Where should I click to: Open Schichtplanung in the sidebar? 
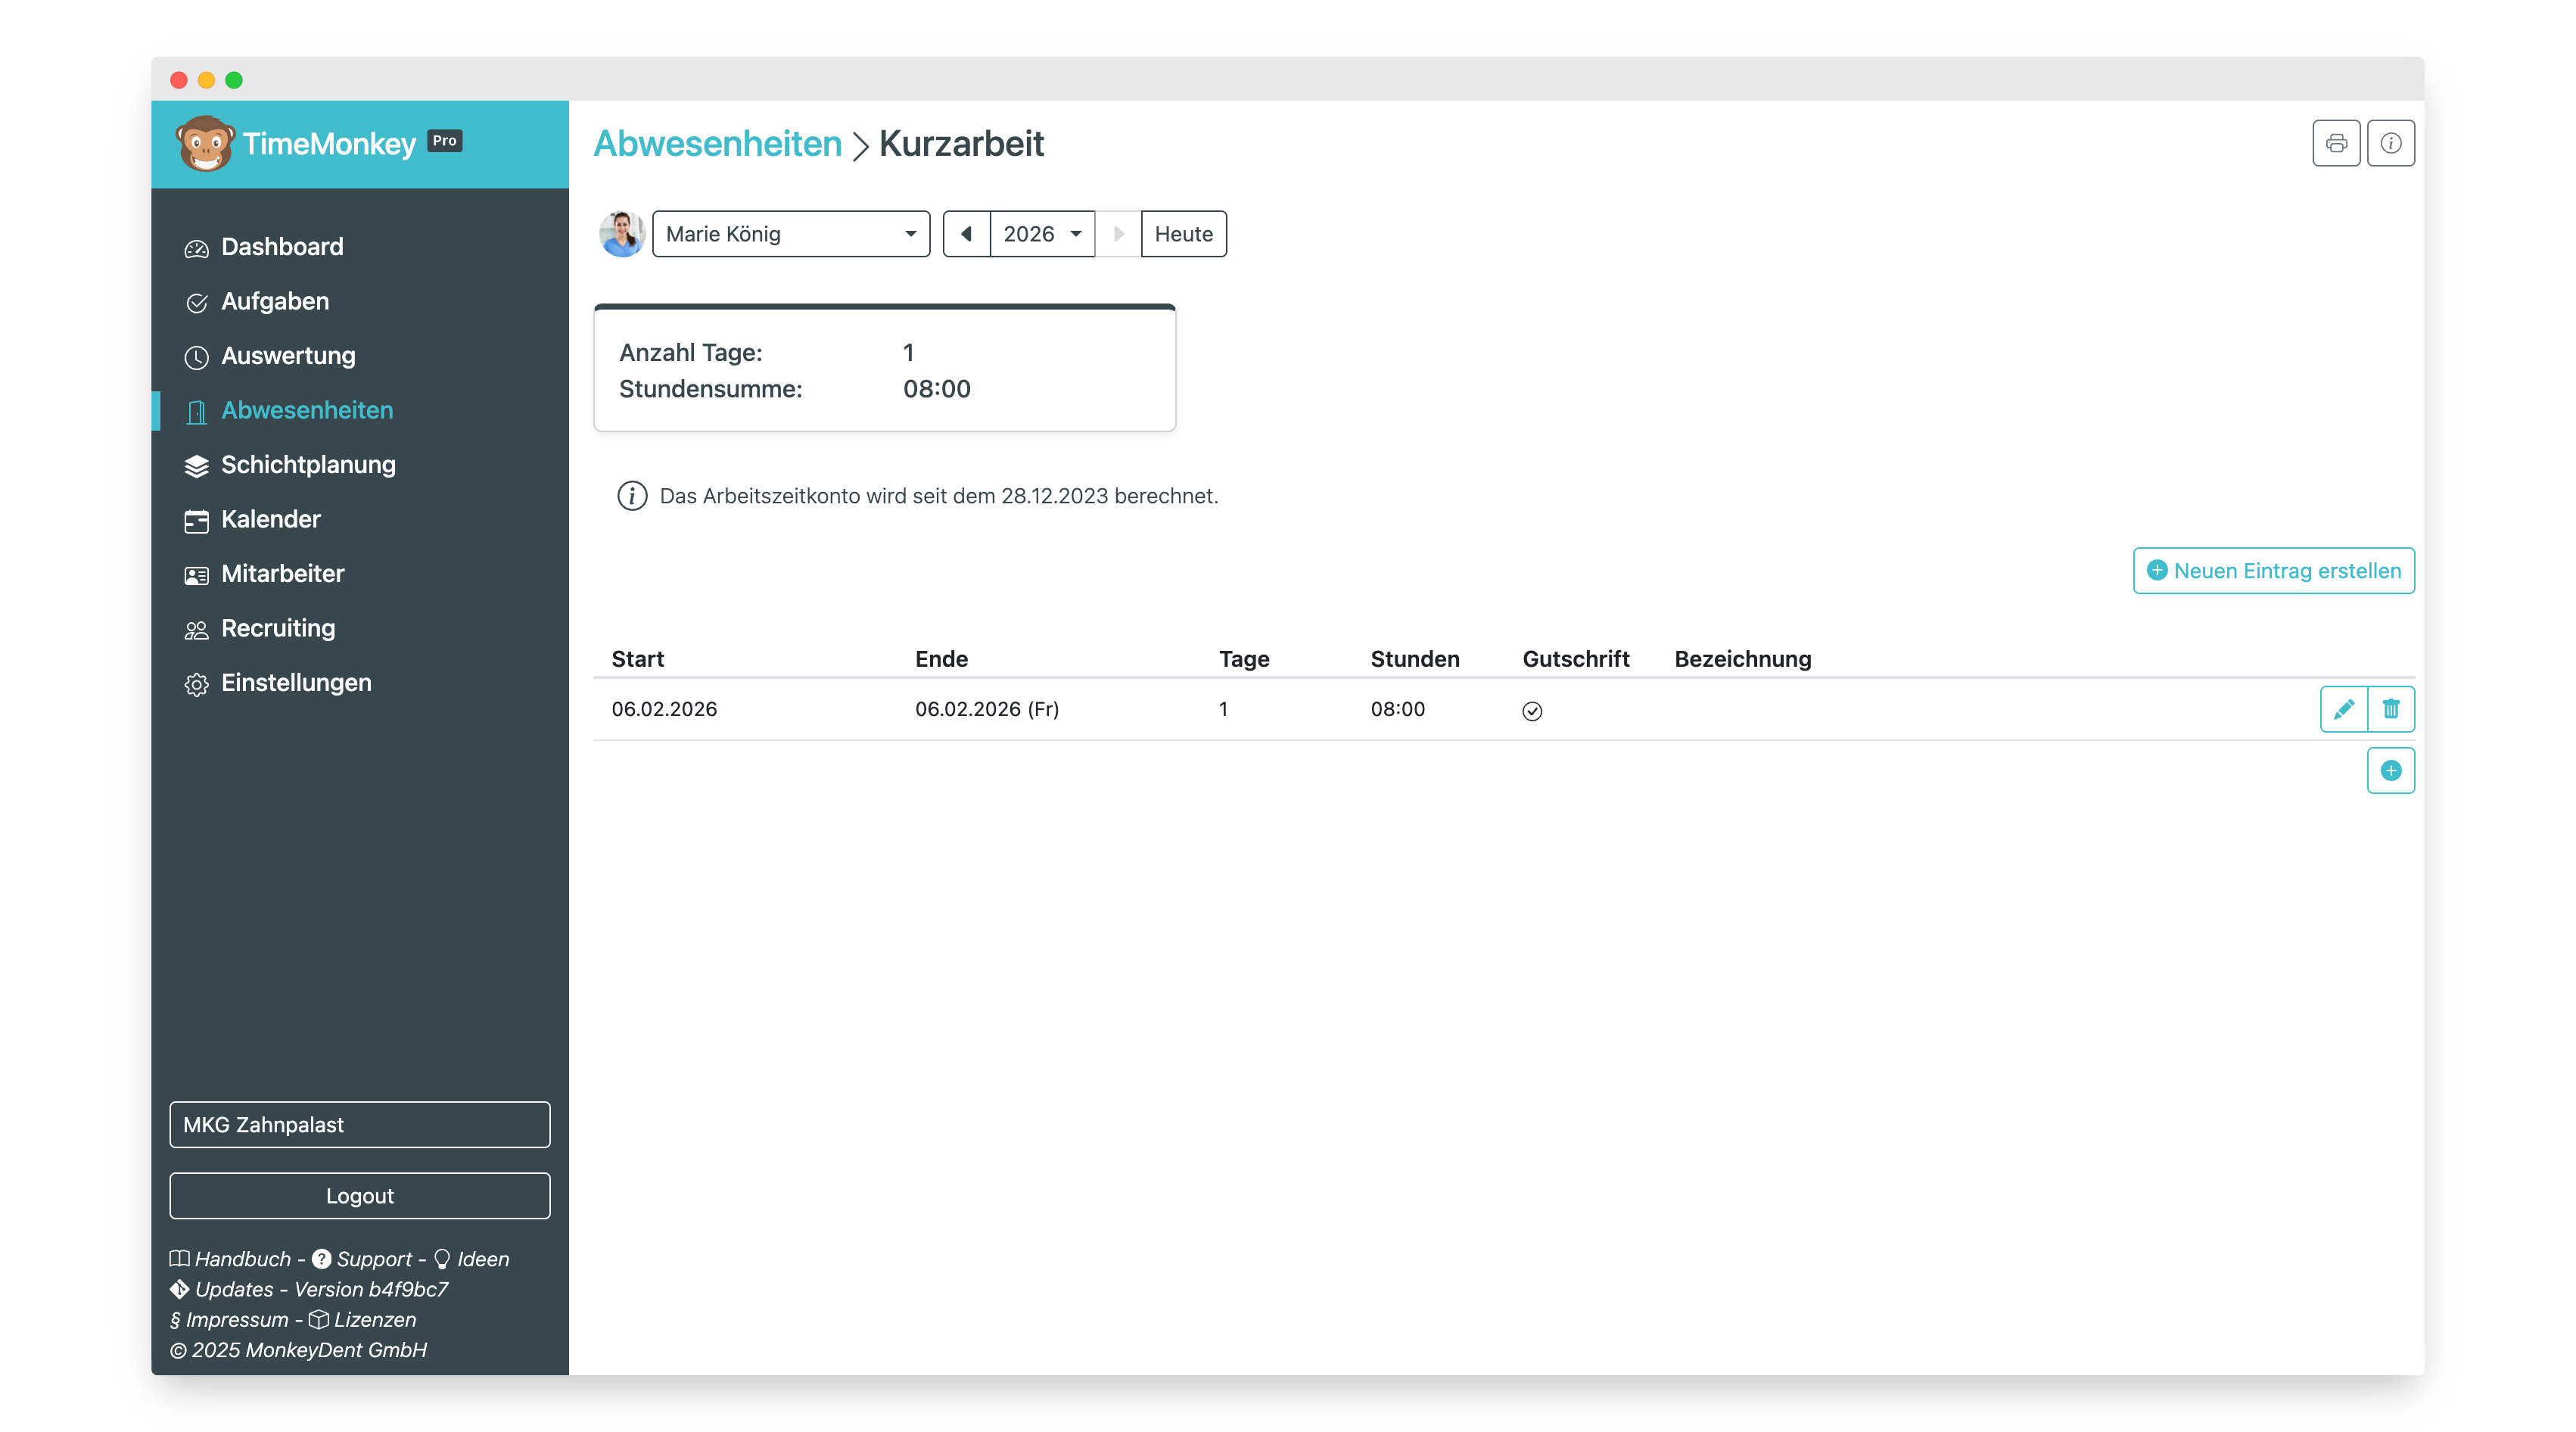(x=307, y=465)
